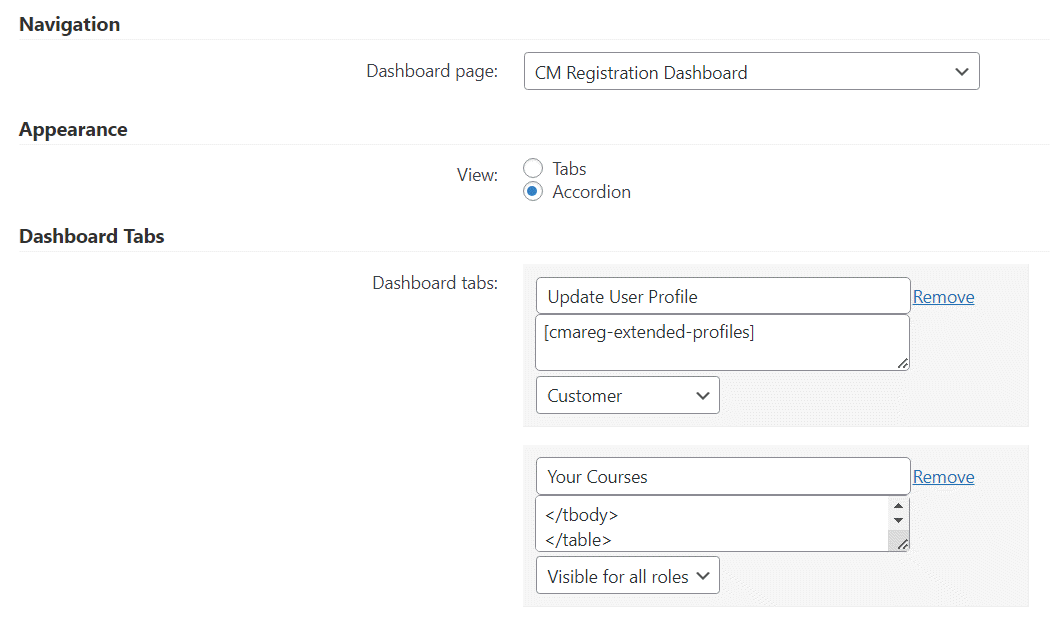
Task: Expand the Visible for all roles dropdown
Action: pyautogui.click(x=627, y=576)
